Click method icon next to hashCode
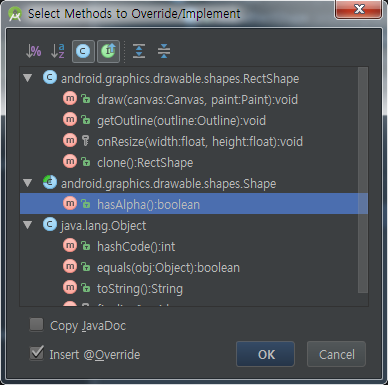388x385 pixels. click(x=70, y=246)
